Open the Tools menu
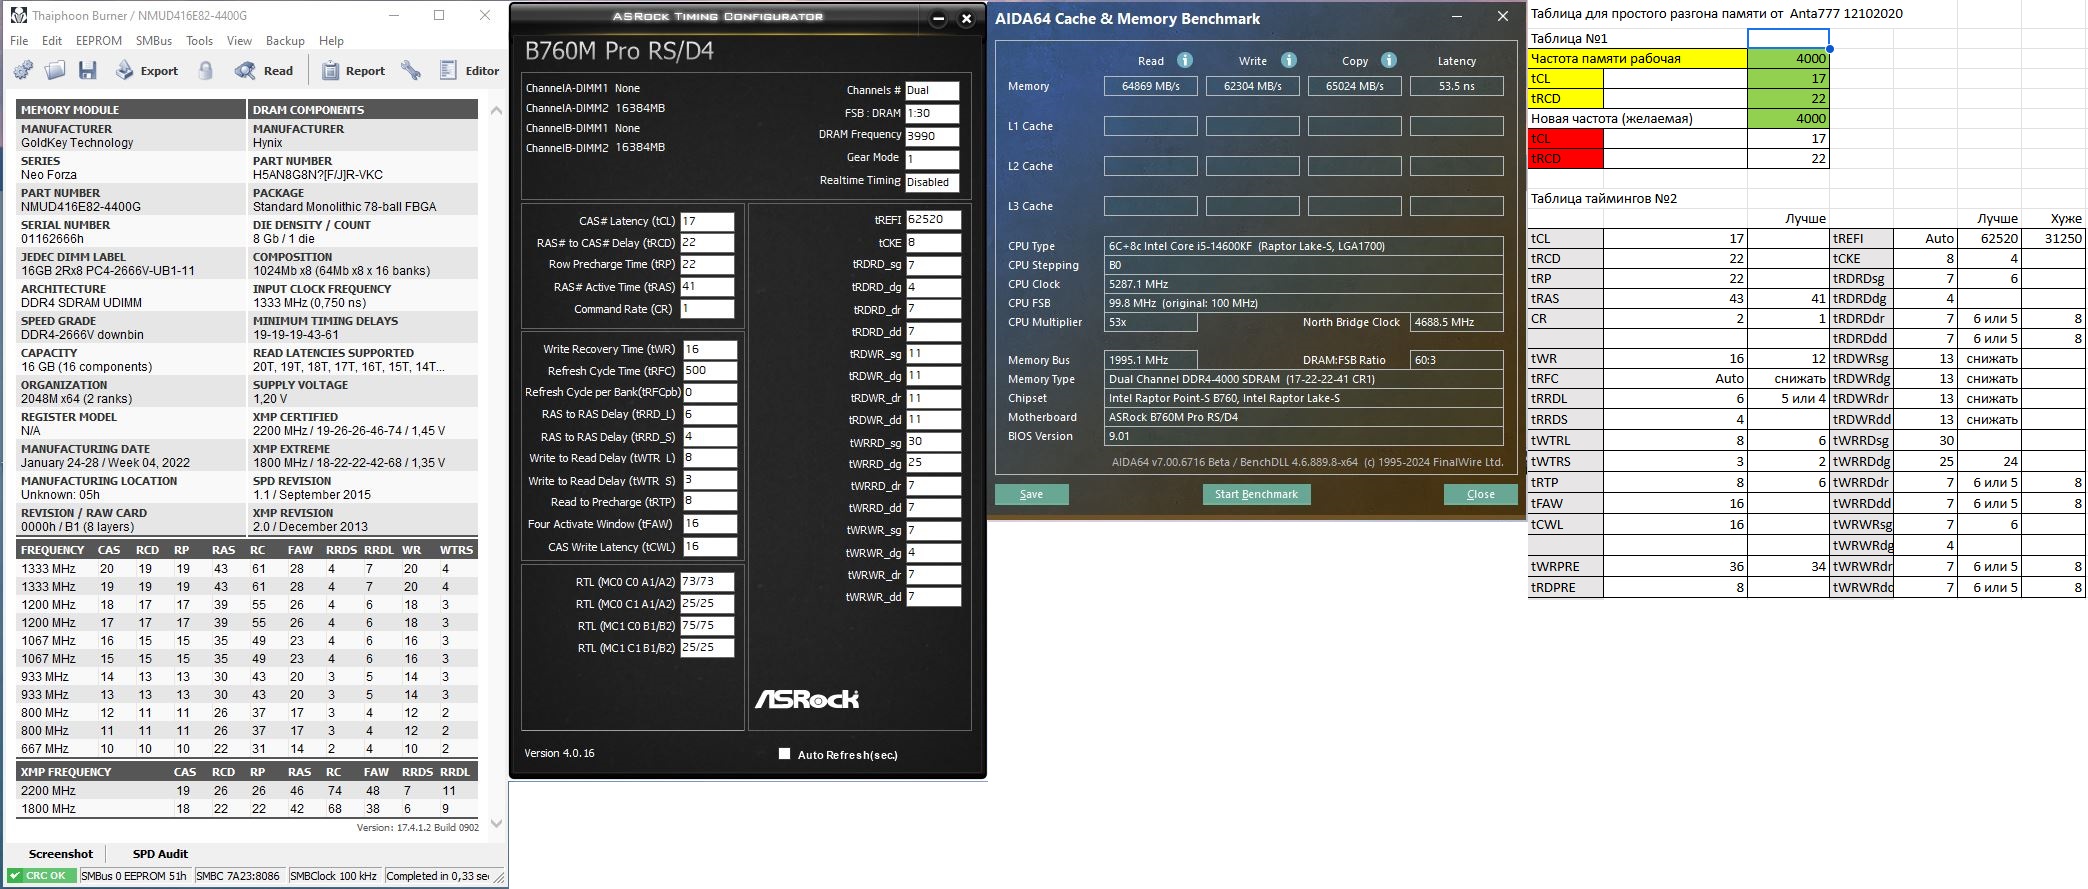The width and height of the screenshot is (2088, 889). point(200,41)
